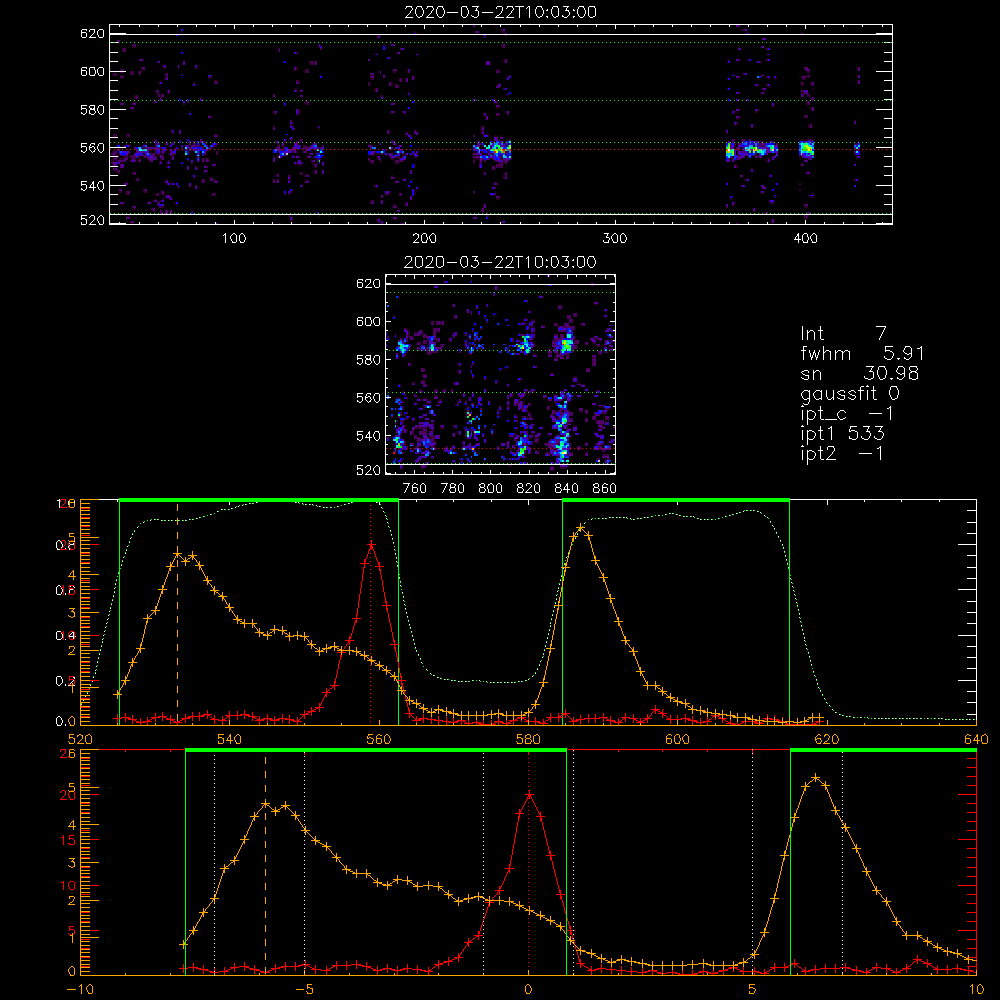Image resolution: width=1000 pixels, height=1000 pixels.
Task: Click x-axis label 820 under the small image
Action: click(529, 489)
